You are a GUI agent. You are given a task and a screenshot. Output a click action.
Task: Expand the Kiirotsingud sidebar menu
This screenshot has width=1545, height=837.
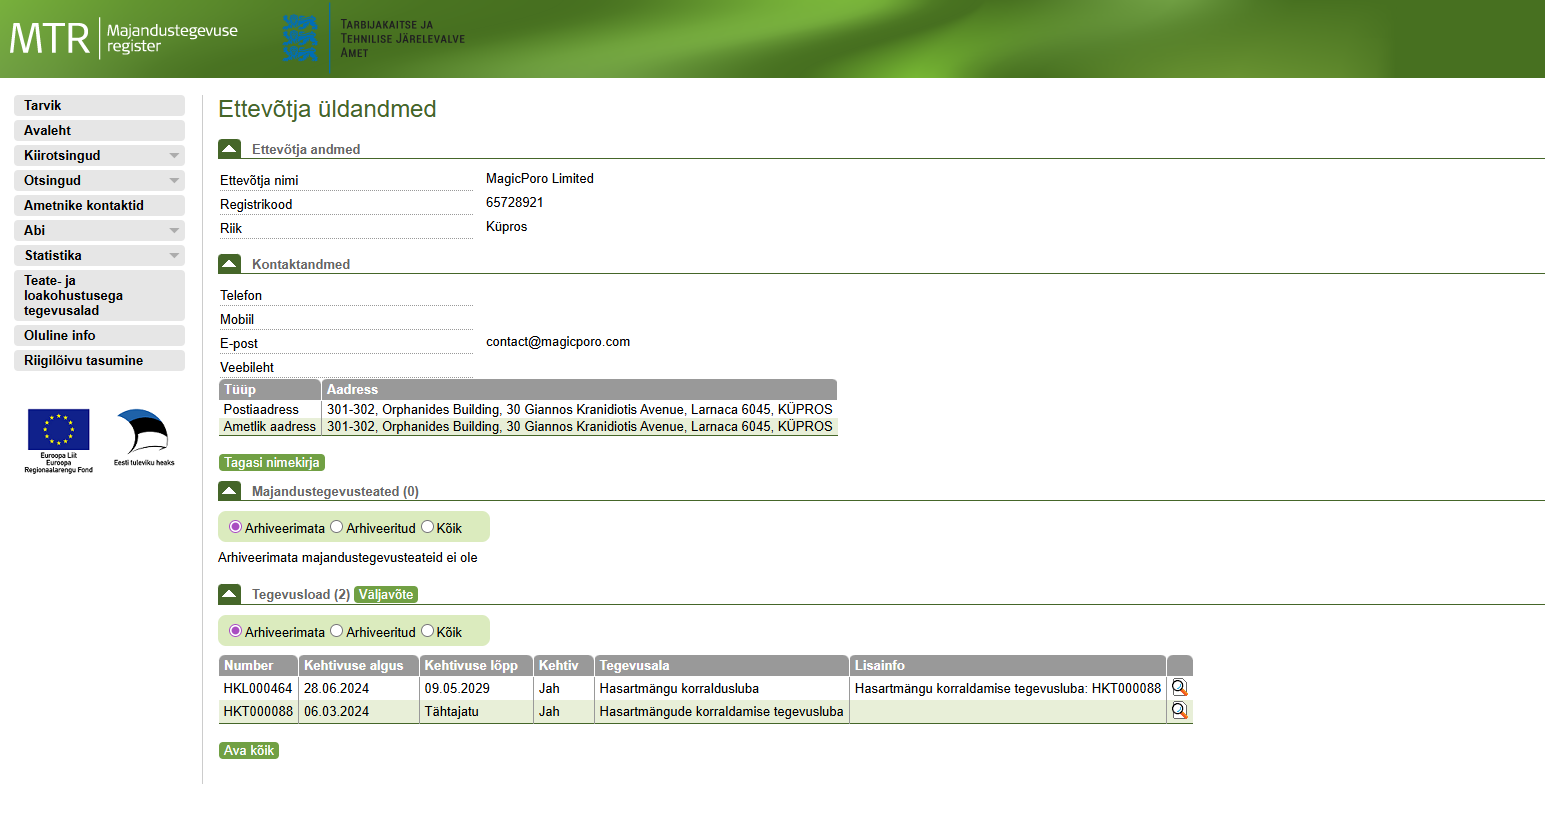99,155
